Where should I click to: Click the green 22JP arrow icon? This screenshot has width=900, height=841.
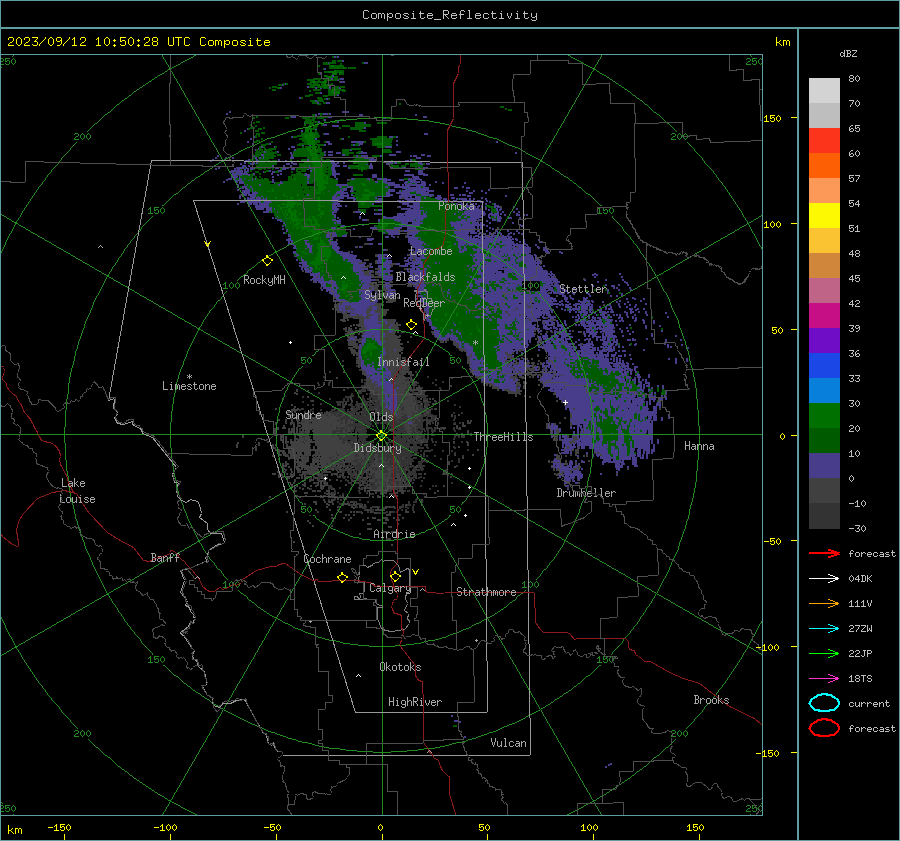[x=824, y=653]
